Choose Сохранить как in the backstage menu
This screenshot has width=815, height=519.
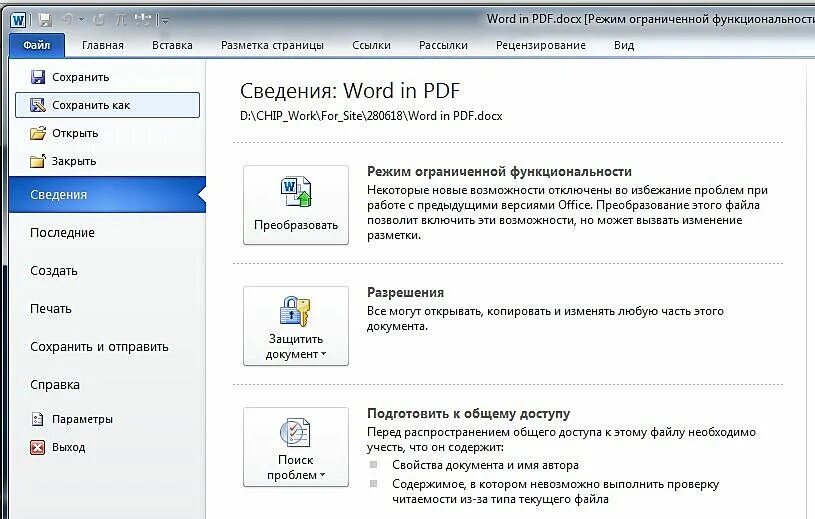(x=108, y=105)
